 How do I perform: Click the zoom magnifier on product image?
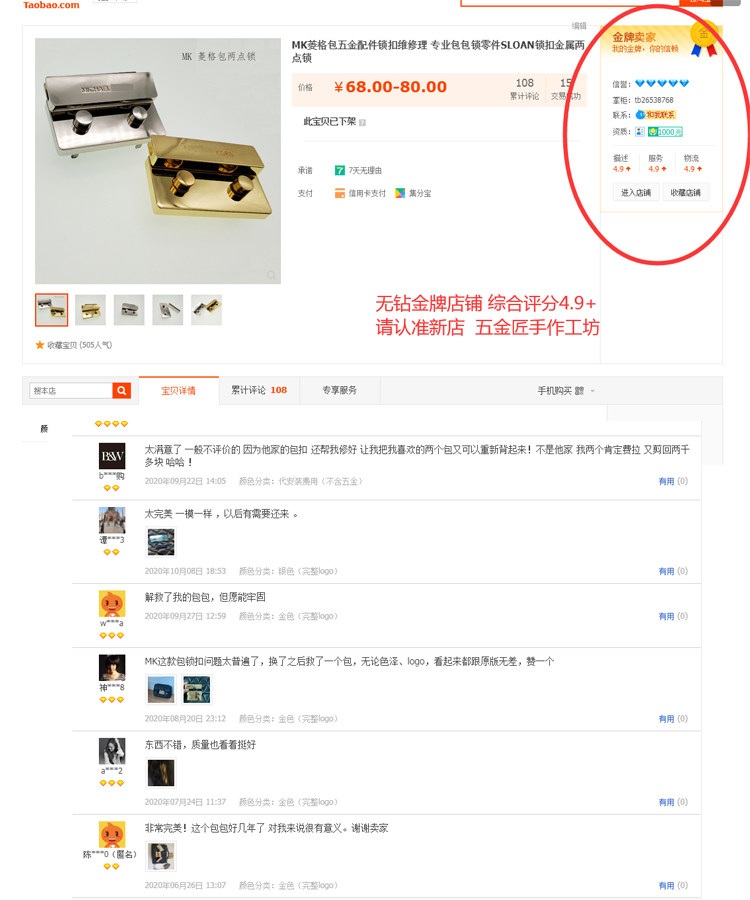click(x=271, y=275)
